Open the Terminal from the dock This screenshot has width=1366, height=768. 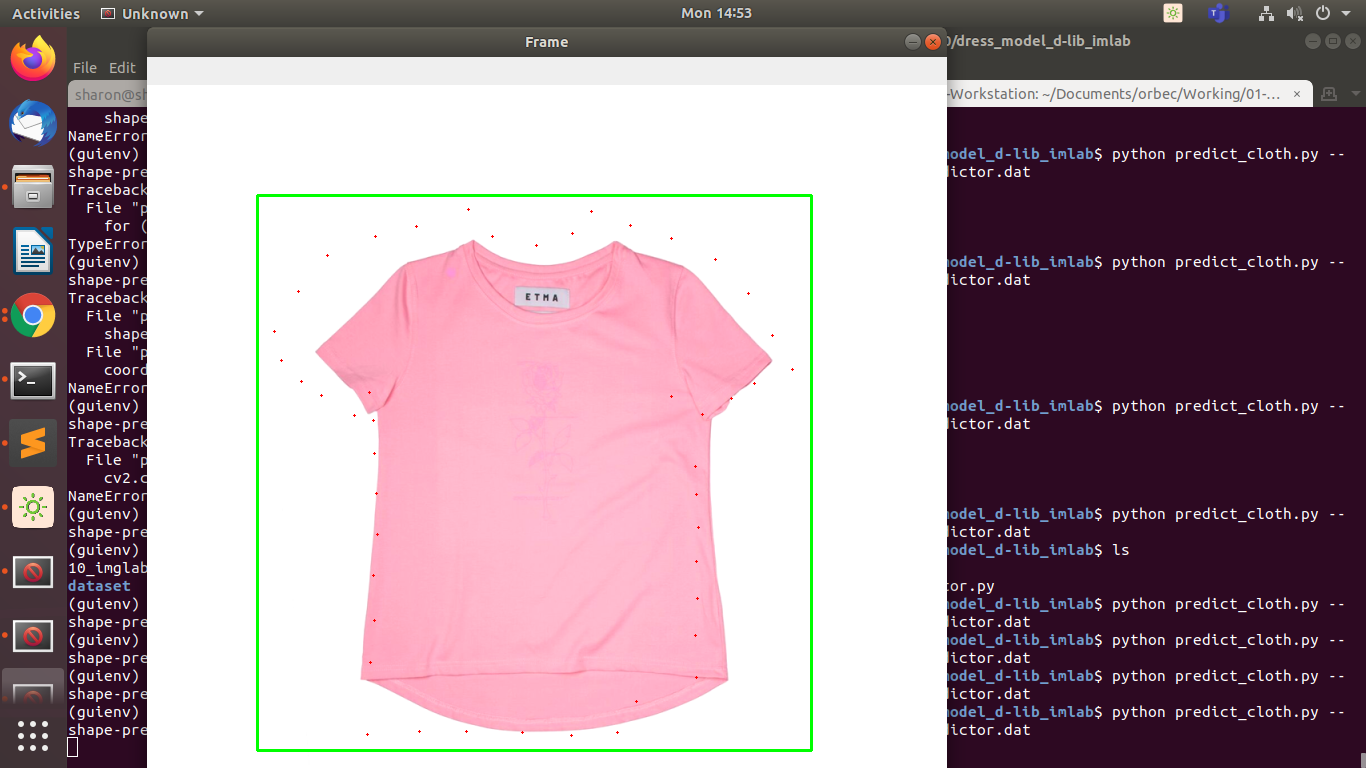33,380
